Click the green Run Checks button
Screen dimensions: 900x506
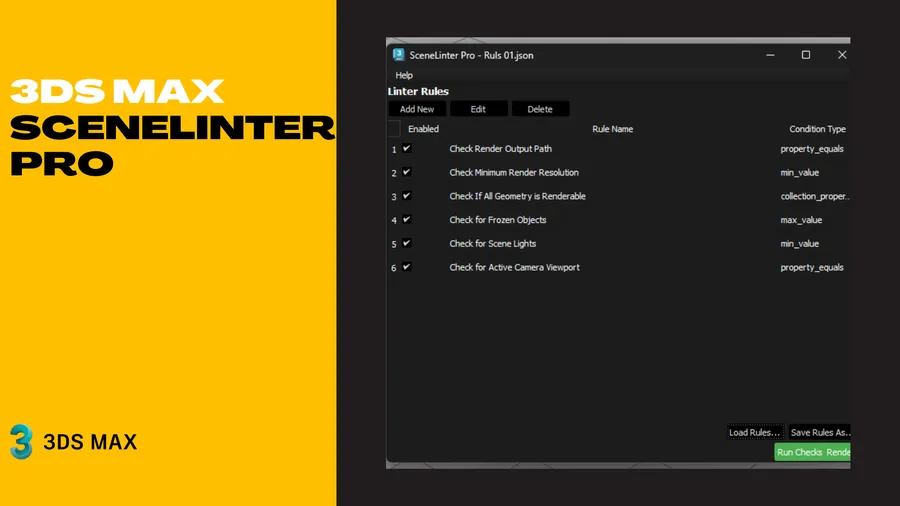click(x=799, y=452)
